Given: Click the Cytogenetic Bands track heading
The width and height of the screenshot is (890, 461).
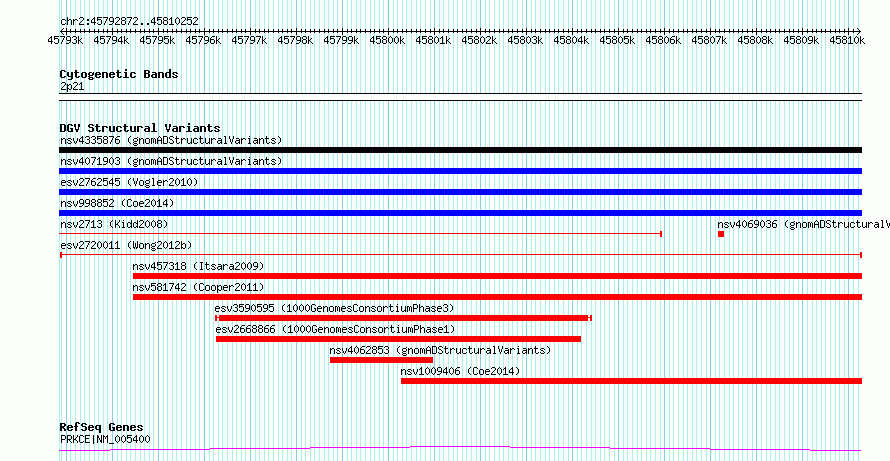Looking at the screenshot, I should point(119,74).
